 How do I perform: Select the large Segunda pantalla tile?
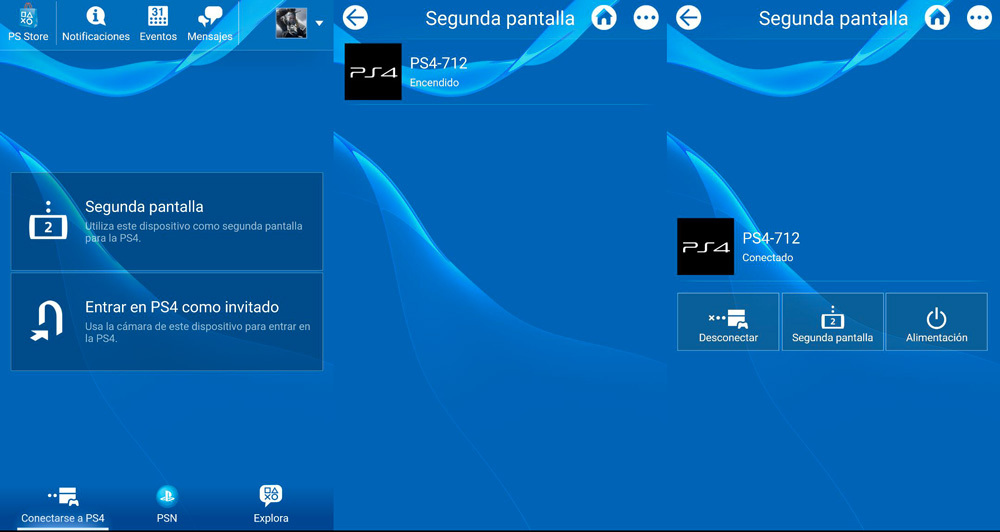coord(167,221)
